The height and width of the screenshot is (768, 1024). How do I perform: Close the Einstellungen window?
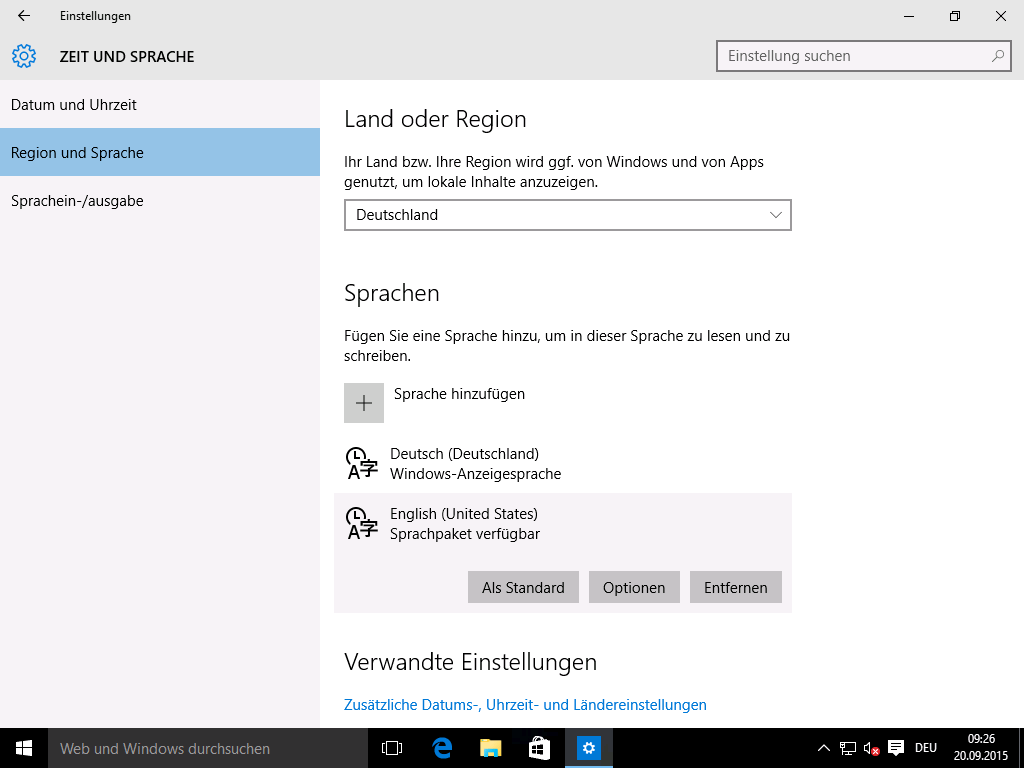pos(1000,16)
